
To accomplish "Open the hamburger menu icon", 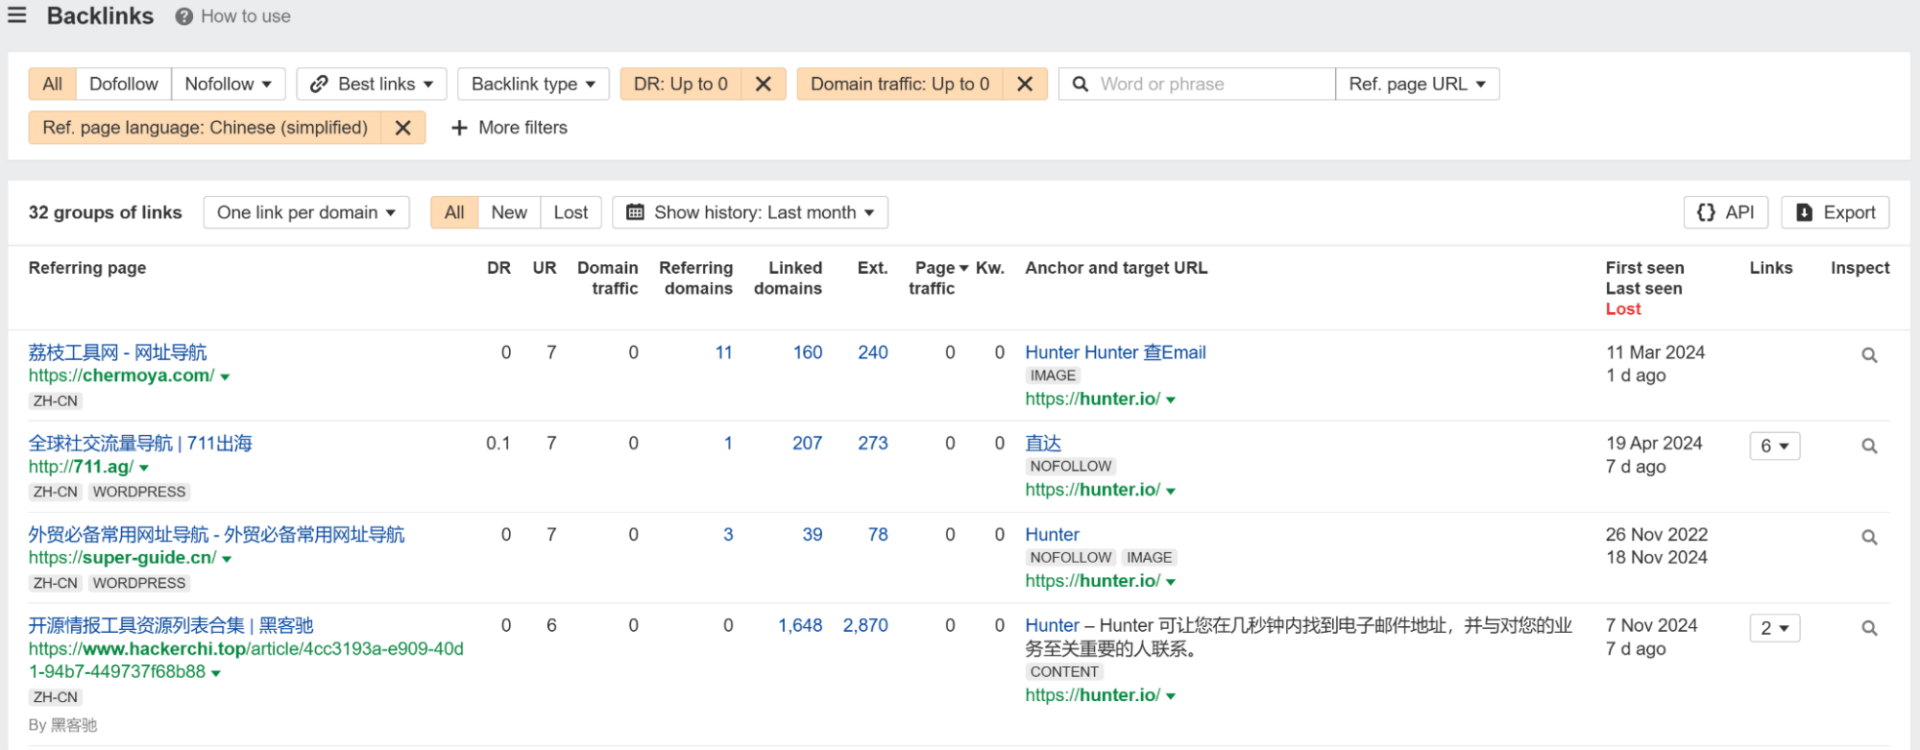I will pyautogui.click(x=17, y=16).
